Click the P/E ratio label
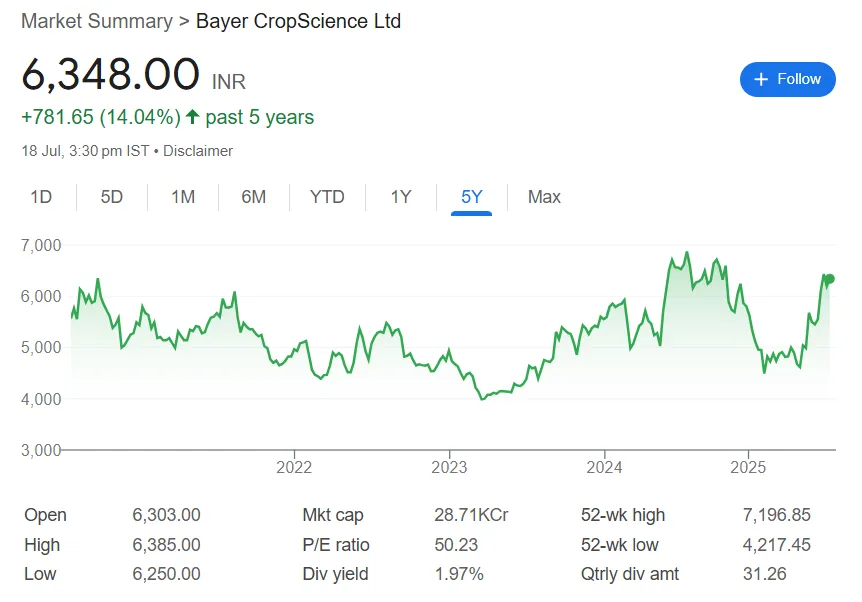This screenshot has height=602, width=862. coord(336,545)
